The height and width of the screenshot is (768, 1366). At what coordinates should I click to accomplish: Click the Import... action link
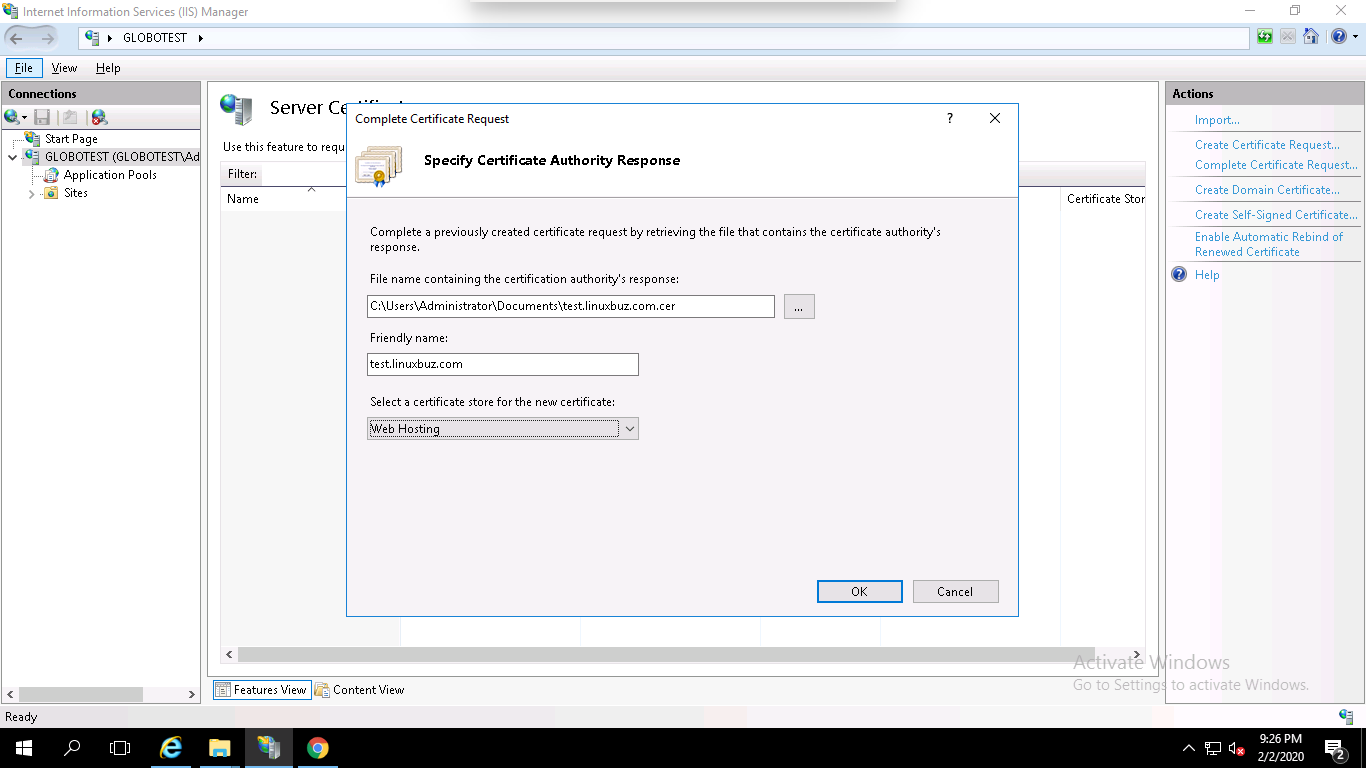(1217, 120)
